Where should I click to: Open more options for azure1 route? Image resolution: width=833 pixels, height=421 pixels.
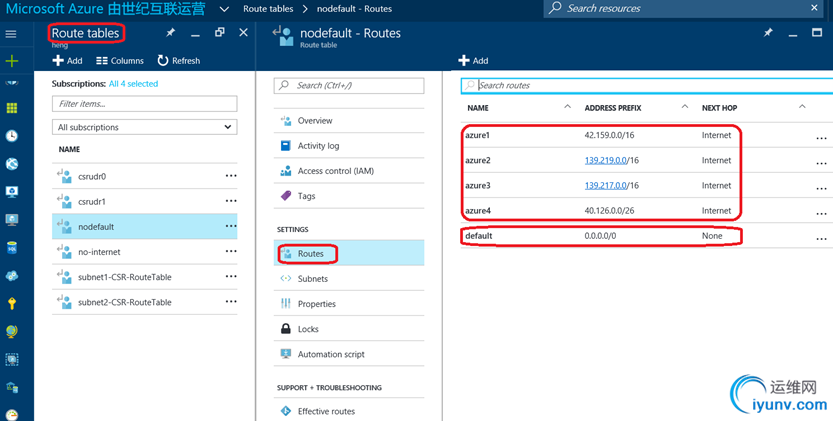point(821,138)
